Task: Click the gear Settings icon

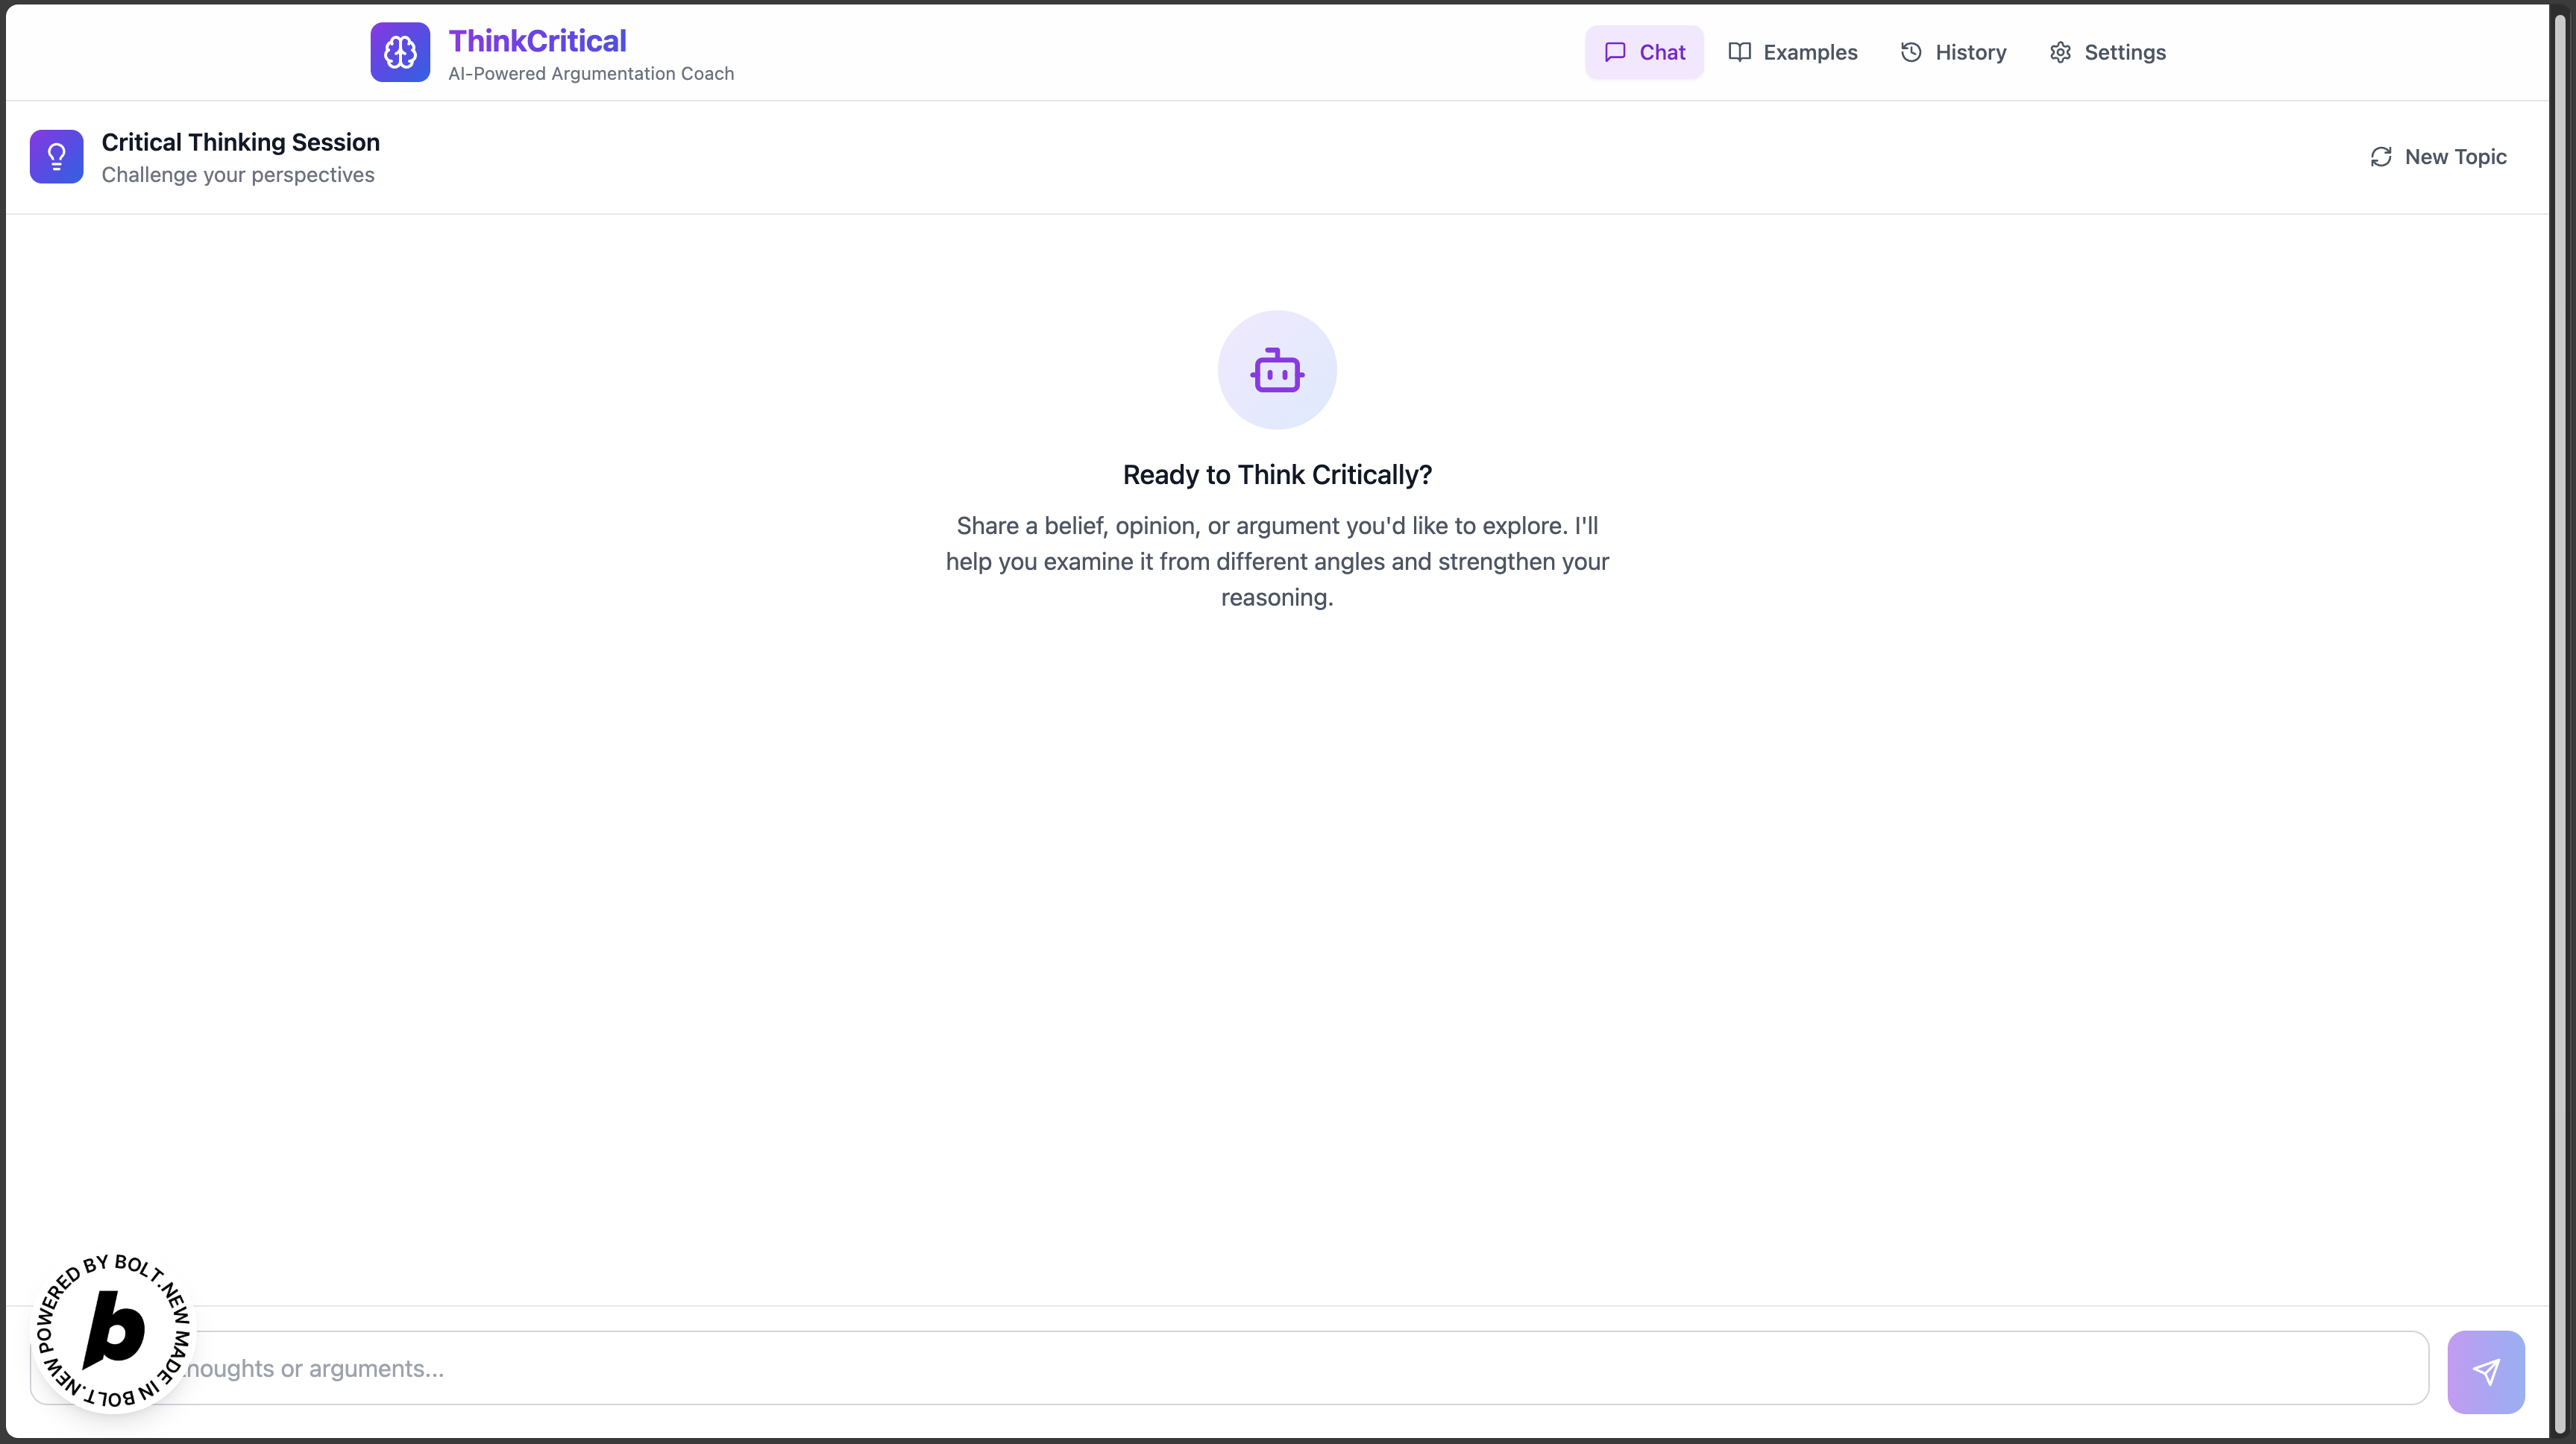Action: (2060, 52)
